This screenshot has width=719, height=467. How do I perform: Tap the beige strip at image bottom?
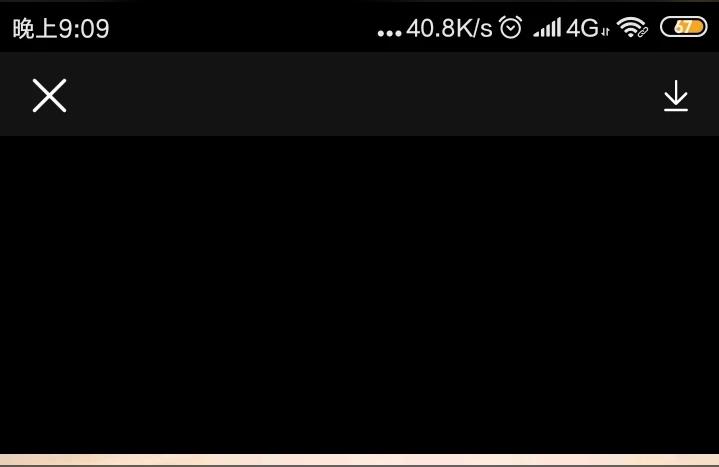[x=360, y=460]
